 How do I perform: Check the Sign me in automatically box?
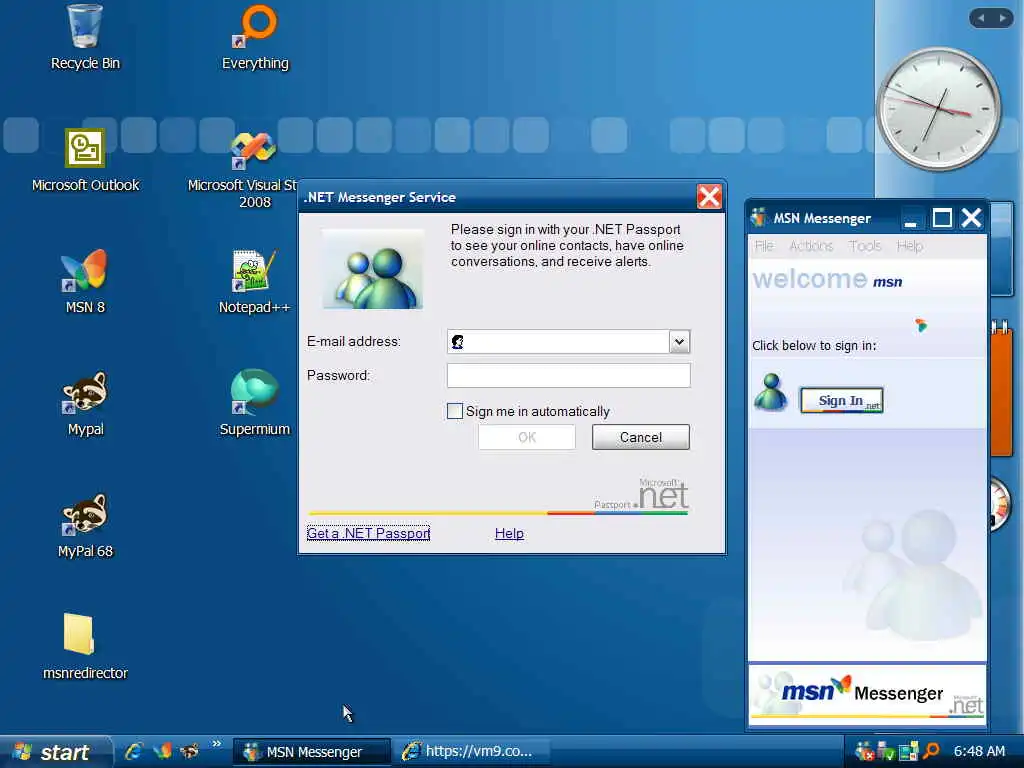pos(455,411)
